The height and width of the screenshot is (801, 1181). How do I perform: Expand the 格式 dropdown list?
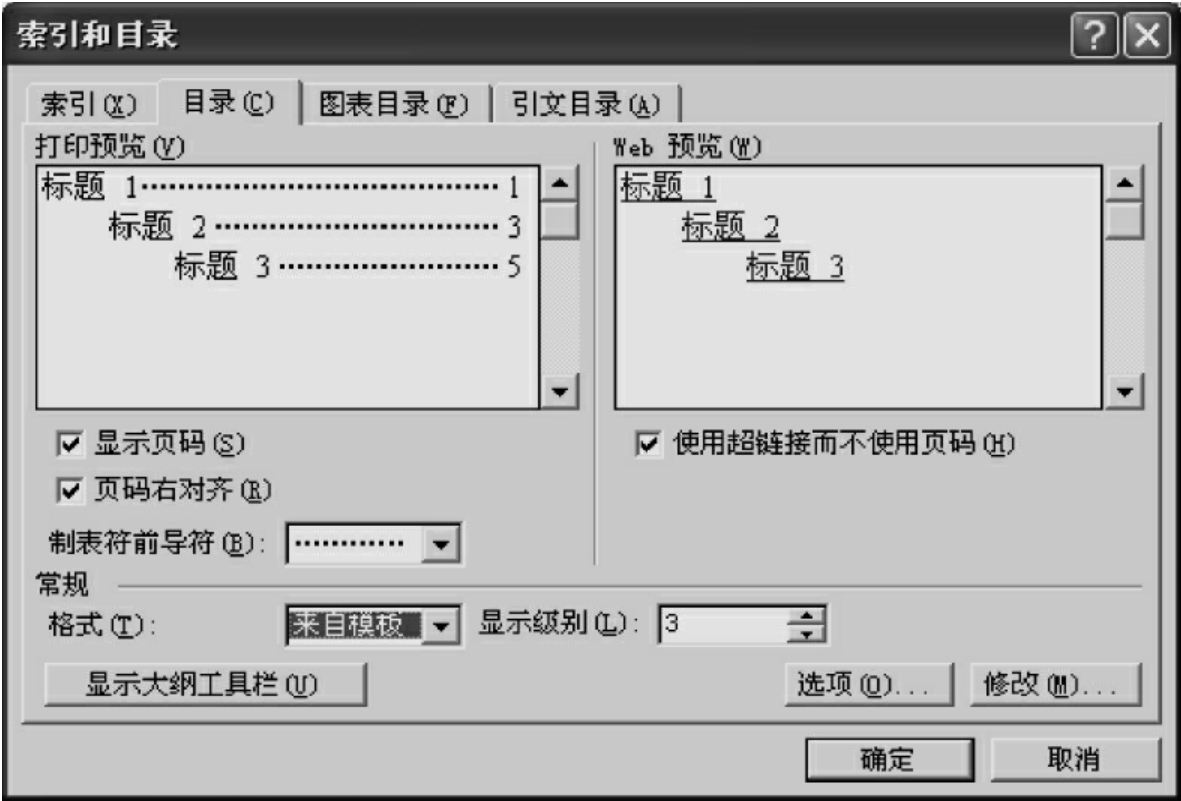(x=441, y=625)
